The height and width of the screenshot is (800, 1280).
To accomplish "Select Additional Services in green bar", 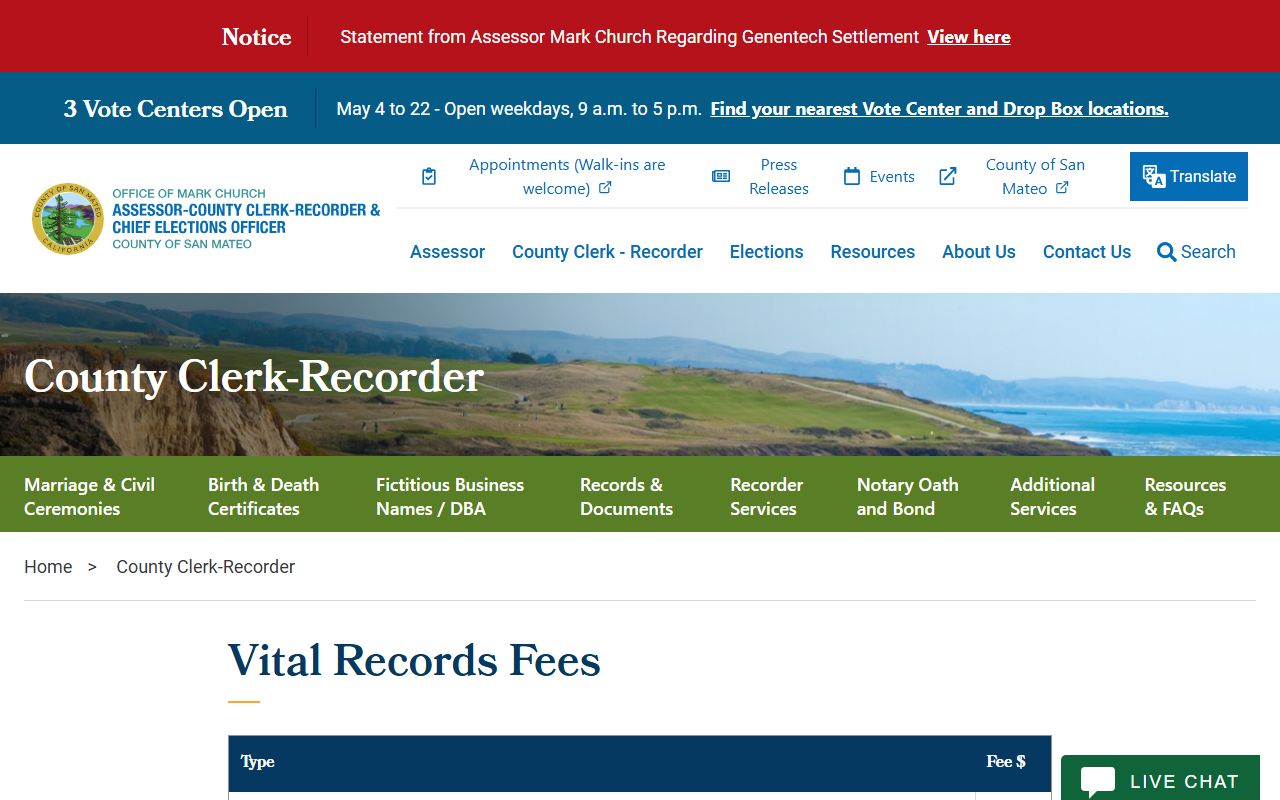I will click(x=1052, y=496).
